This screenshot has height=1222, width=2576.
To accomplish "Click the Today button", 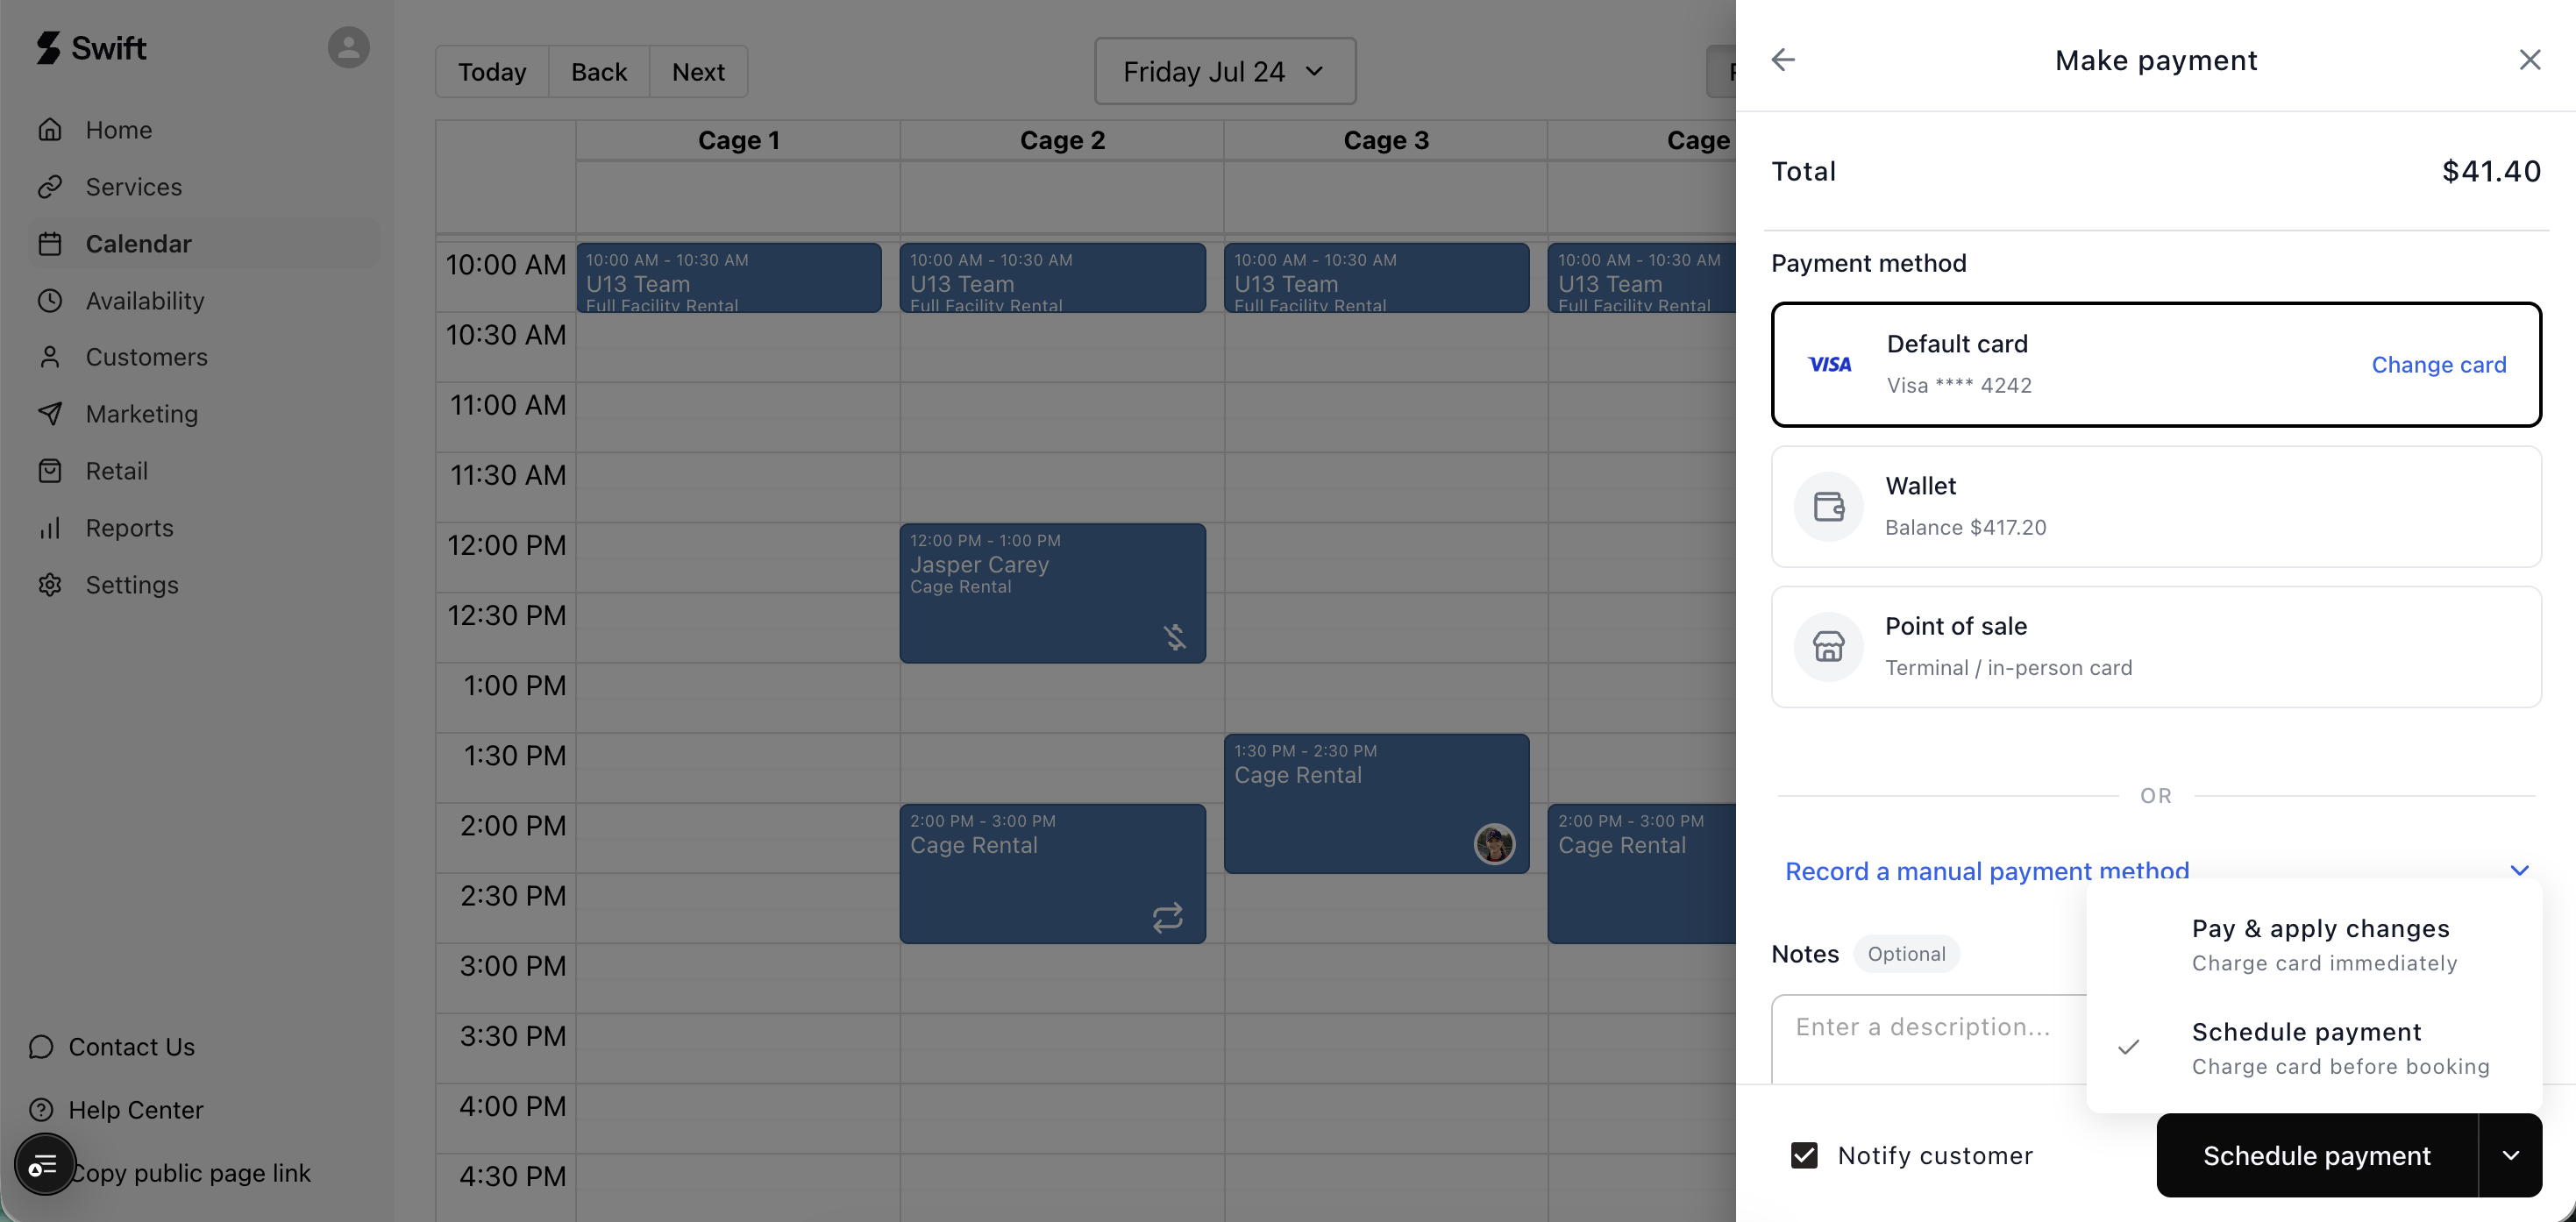I will (492, 72).
